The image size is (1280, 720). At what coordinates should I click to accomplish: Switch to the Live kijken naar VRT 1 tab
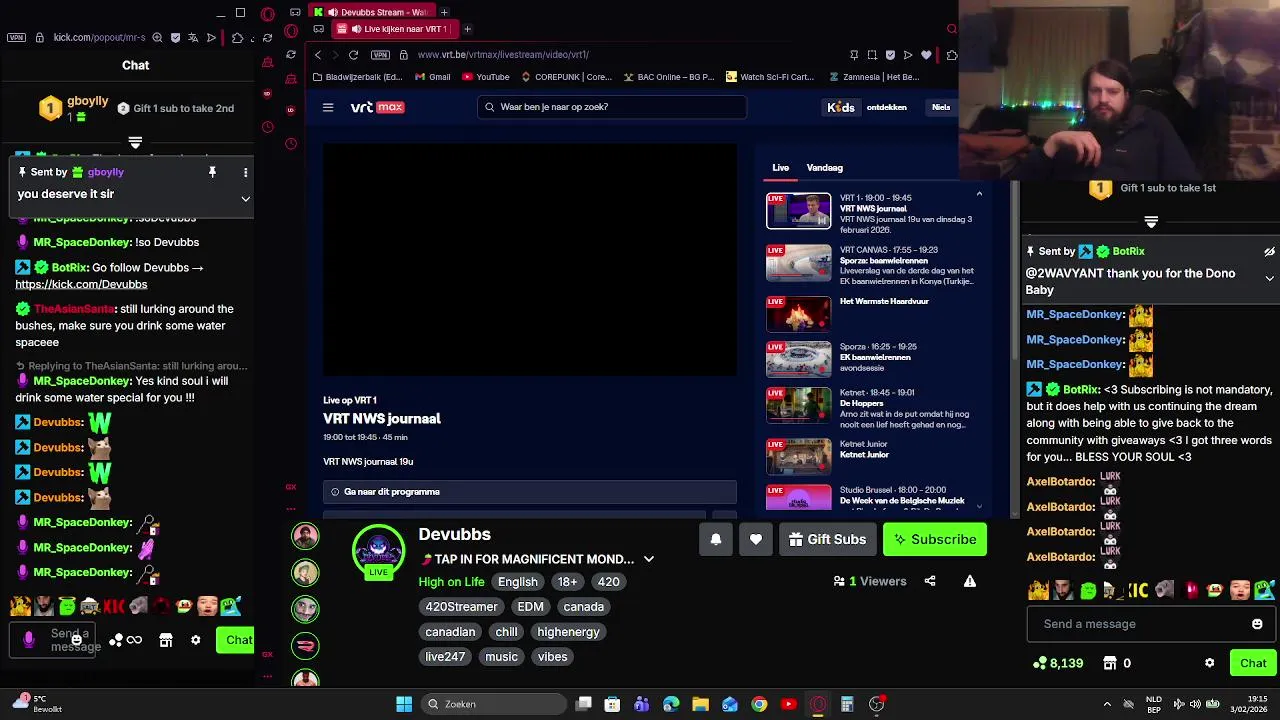pos(397,29)
